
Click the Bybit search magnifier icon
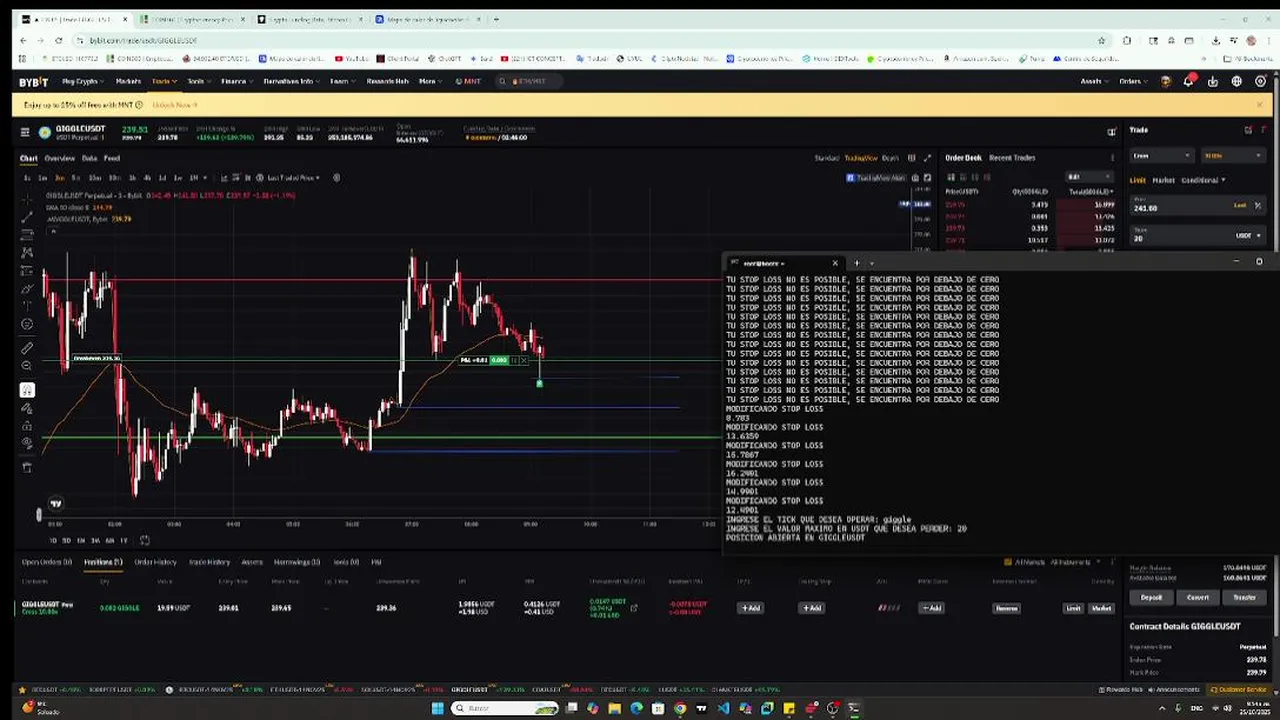pos(502,81)
